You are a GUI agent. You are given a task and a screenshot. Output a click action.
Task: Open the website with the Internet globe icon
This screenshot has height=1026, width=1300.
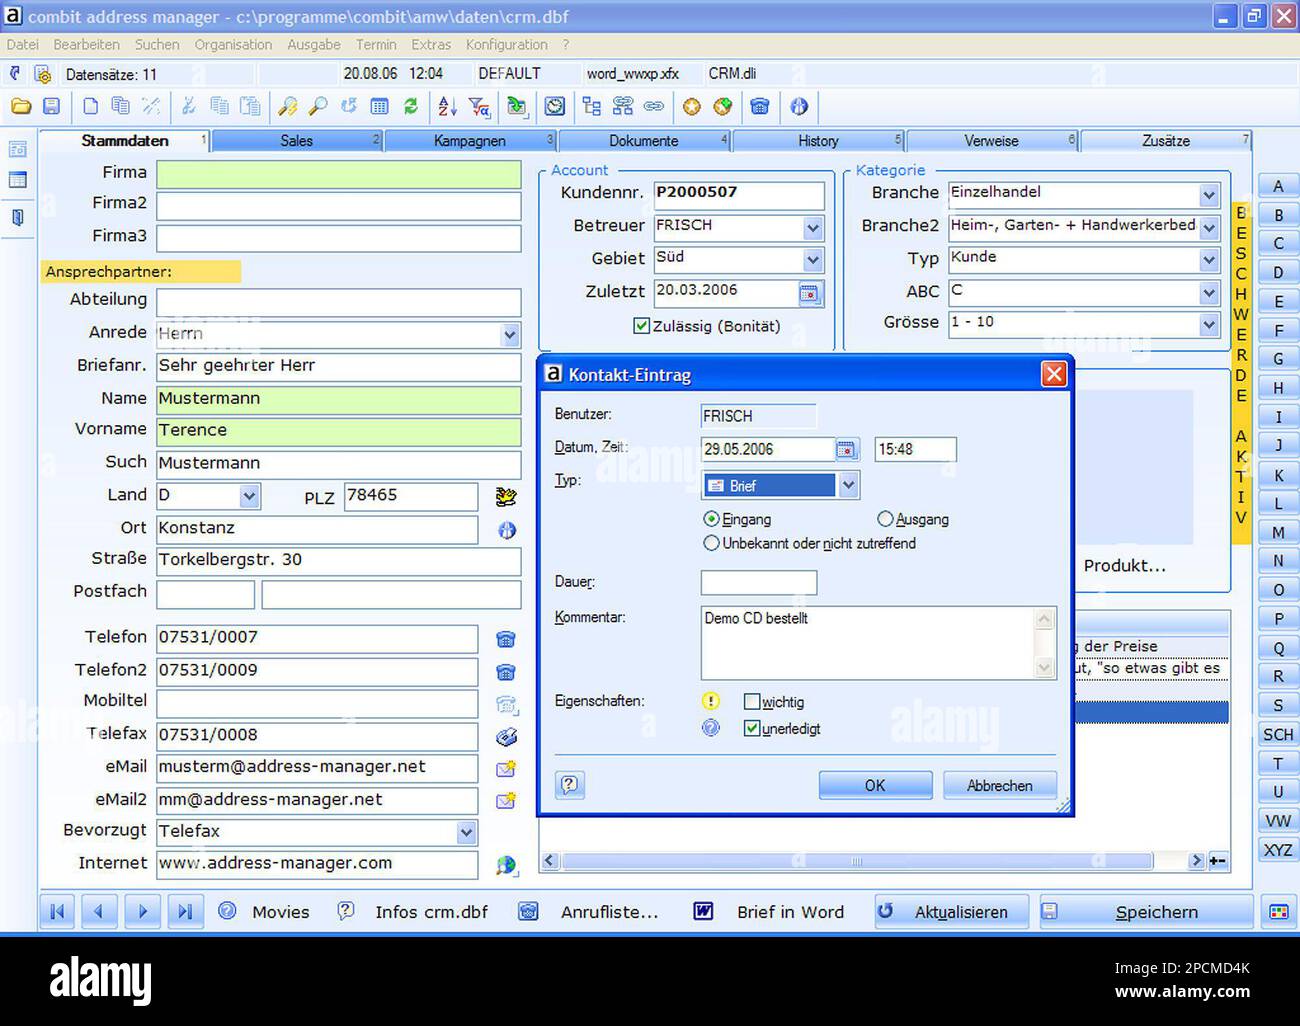(x=506, y=865)
